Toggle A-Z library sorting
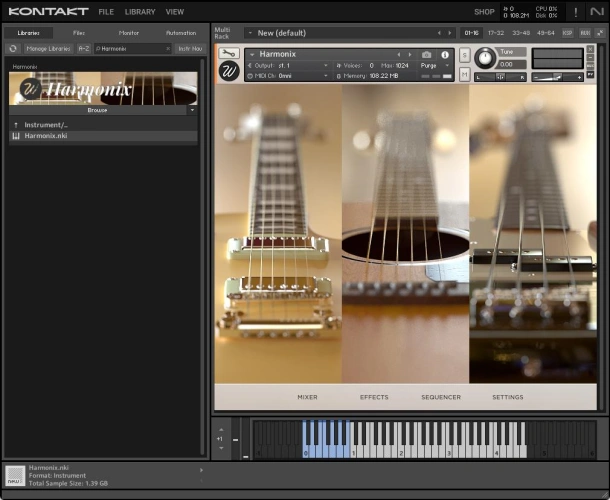 tap(84, 48)
